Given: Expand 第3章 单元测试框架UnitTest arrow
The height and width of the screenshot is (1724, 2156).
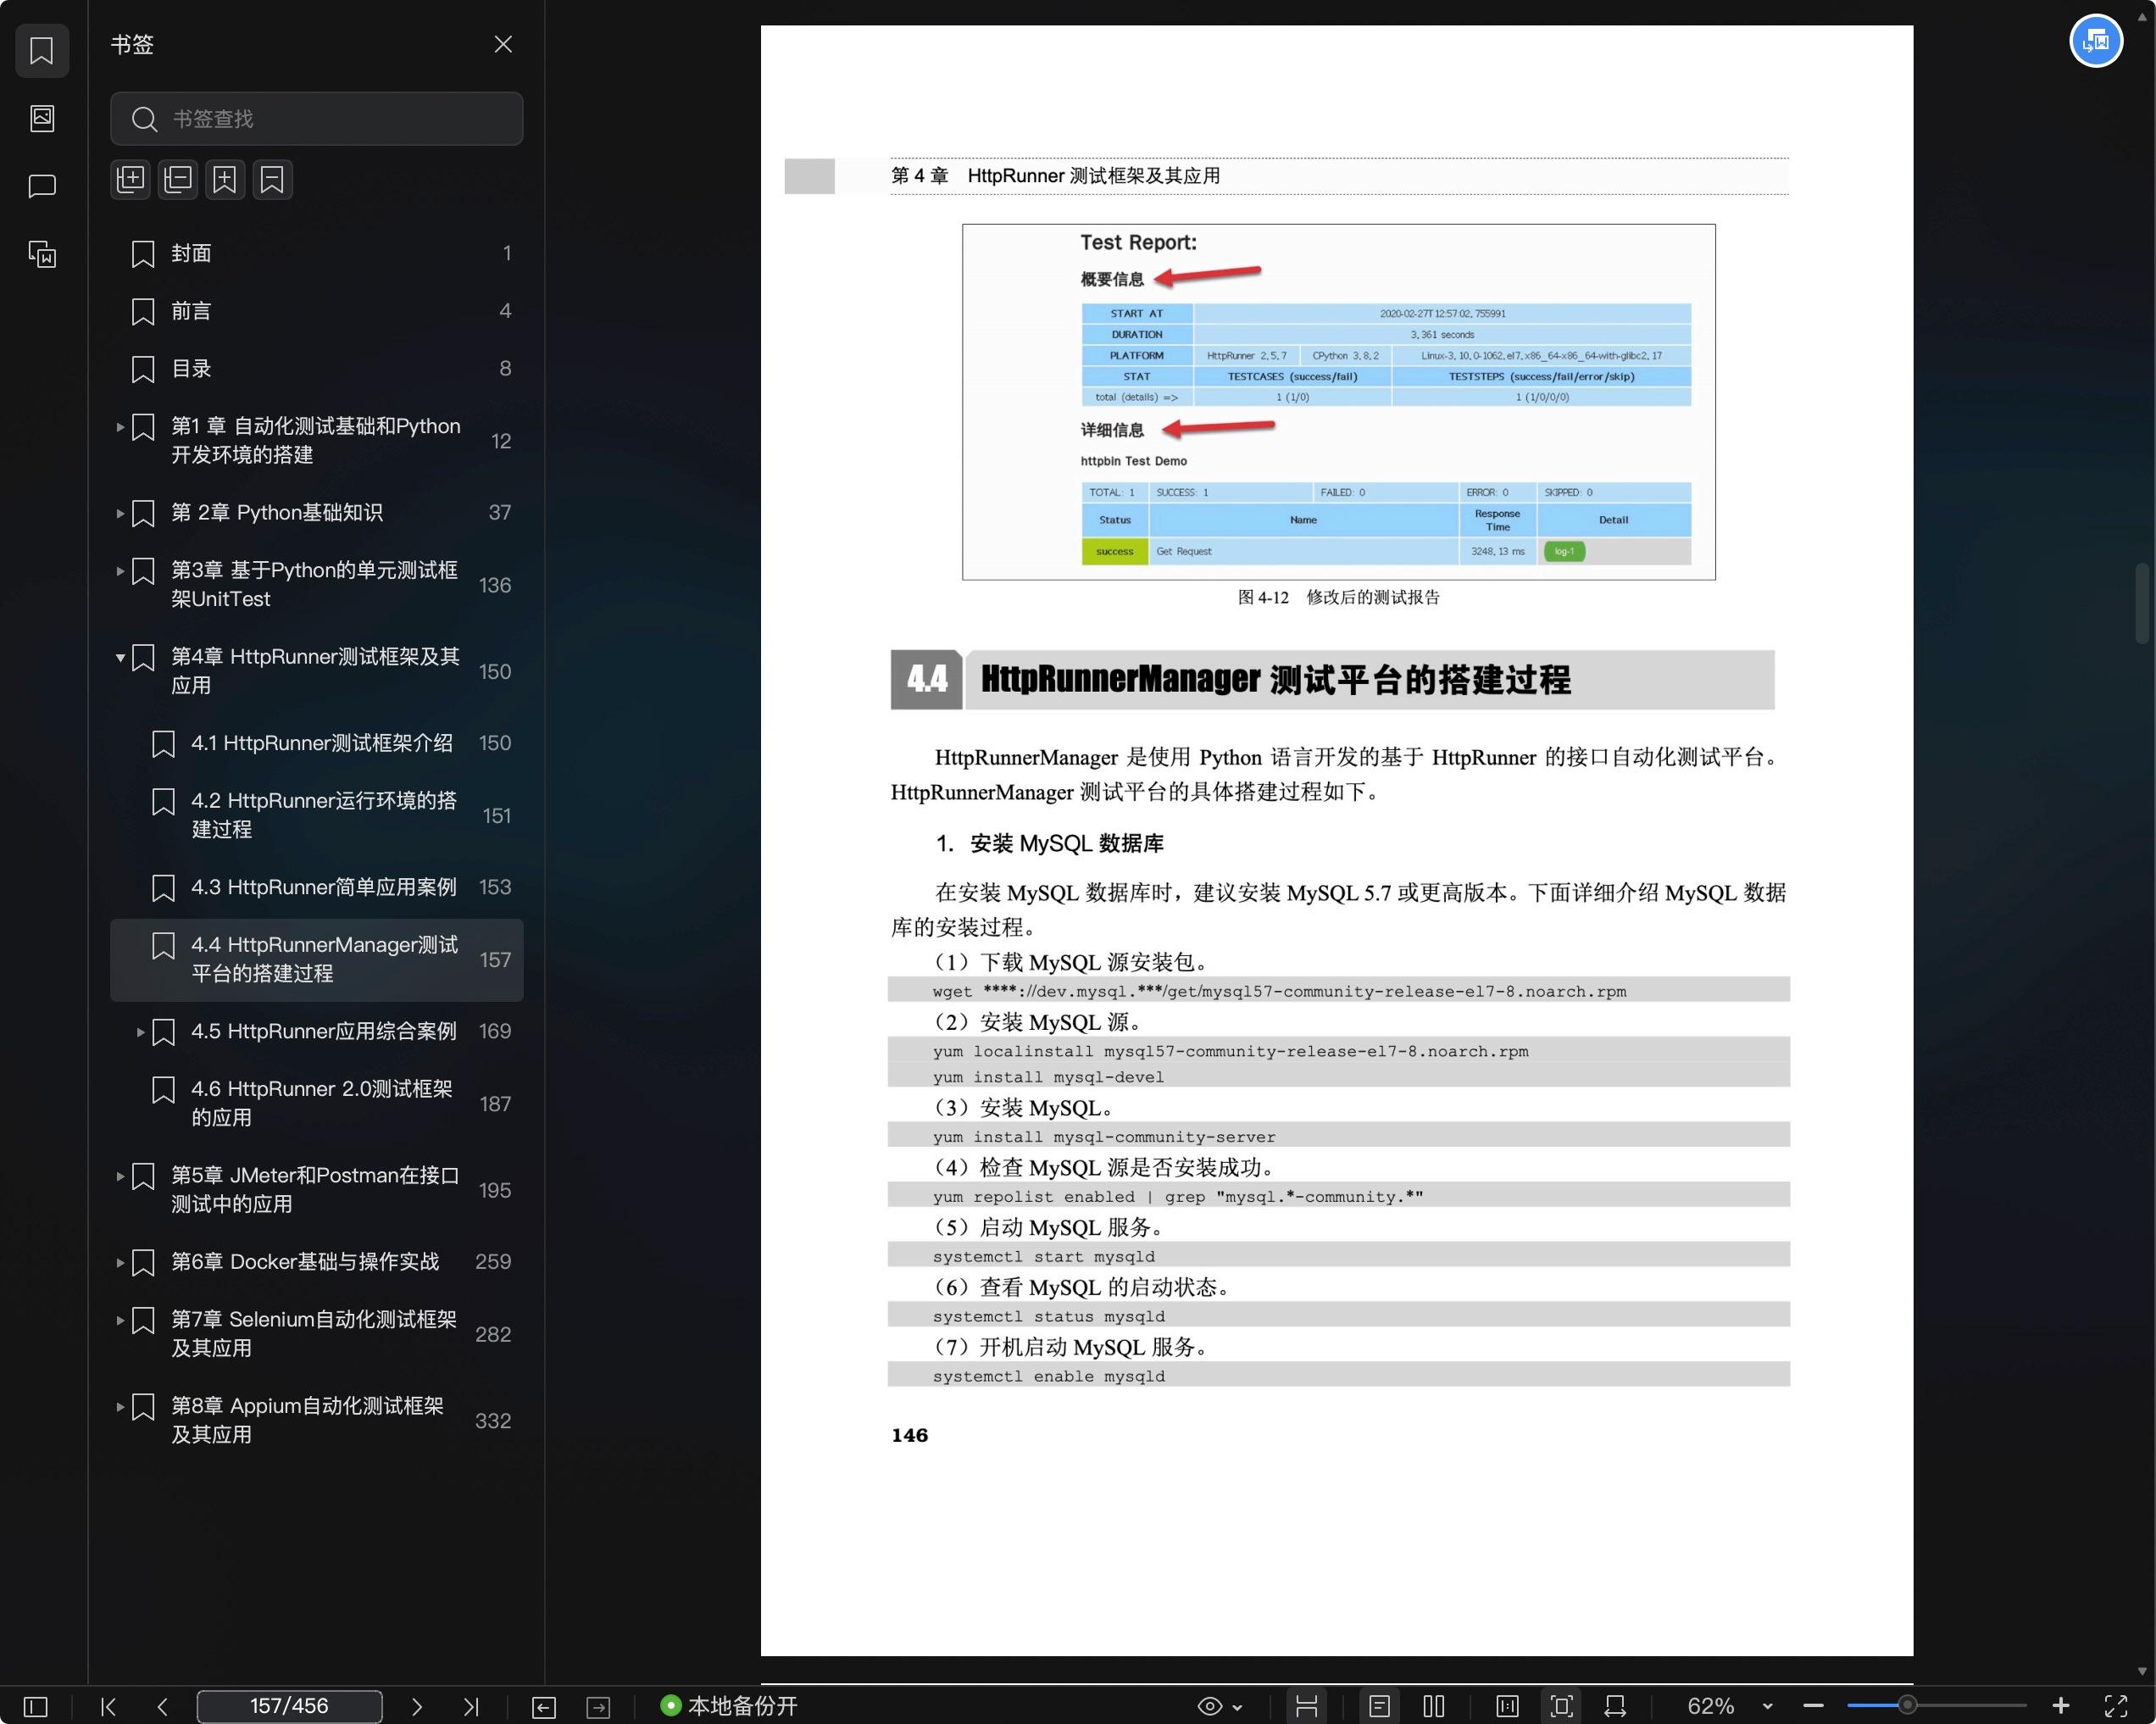Looking at the screenshot, I should tap(120, 571).
